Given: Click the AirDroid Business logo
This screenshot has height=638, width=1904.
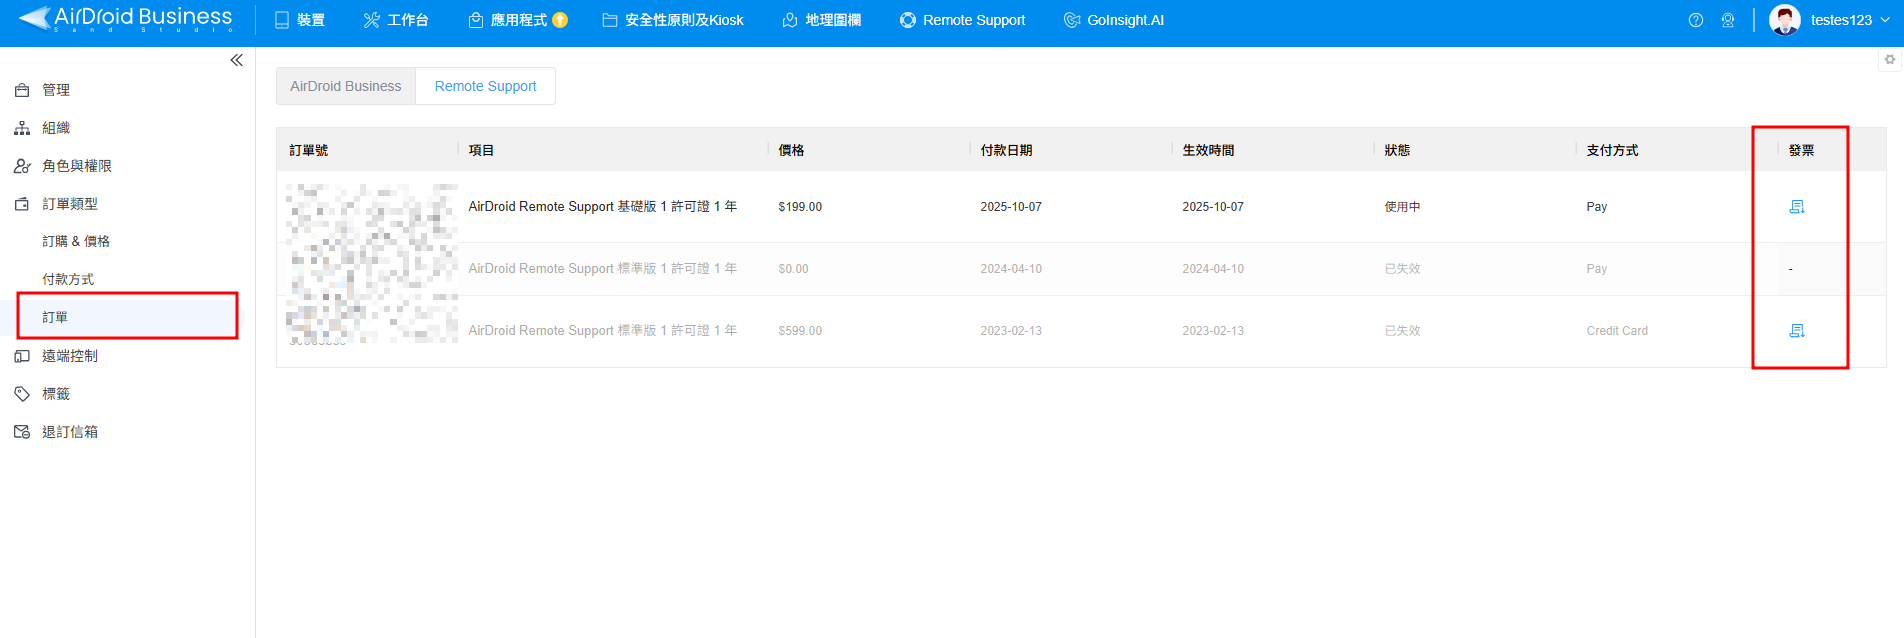Looking at the screenshot, I should [x=126, y=19].
